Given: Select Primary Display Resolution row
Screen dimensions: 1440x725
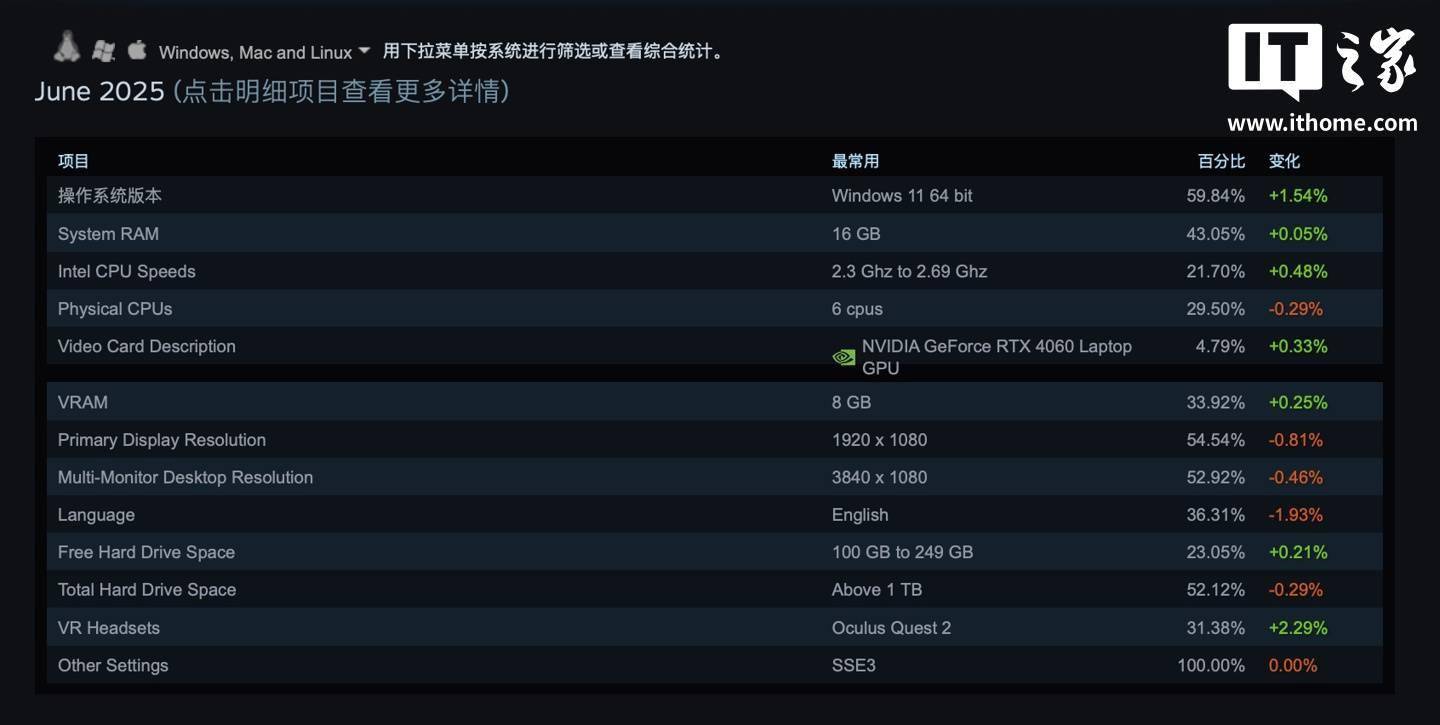Looking at the screenshot, I should [x=714, y=440].
